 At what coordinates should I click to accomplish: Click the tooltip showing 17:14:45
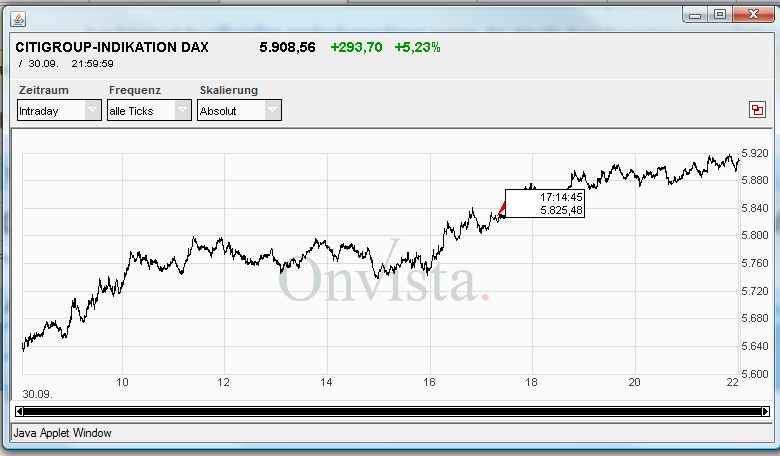(545, 203)
